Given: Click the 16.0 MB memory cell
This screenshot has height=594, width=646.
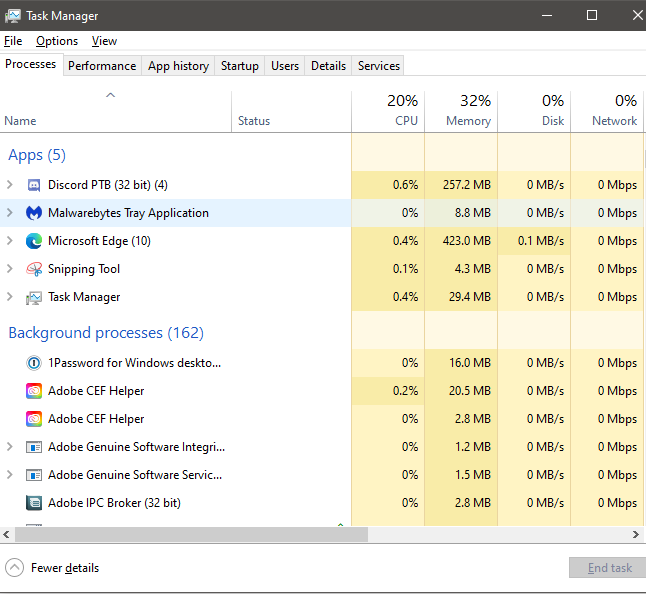Looking at the screenshot, I should coord(461,363).
